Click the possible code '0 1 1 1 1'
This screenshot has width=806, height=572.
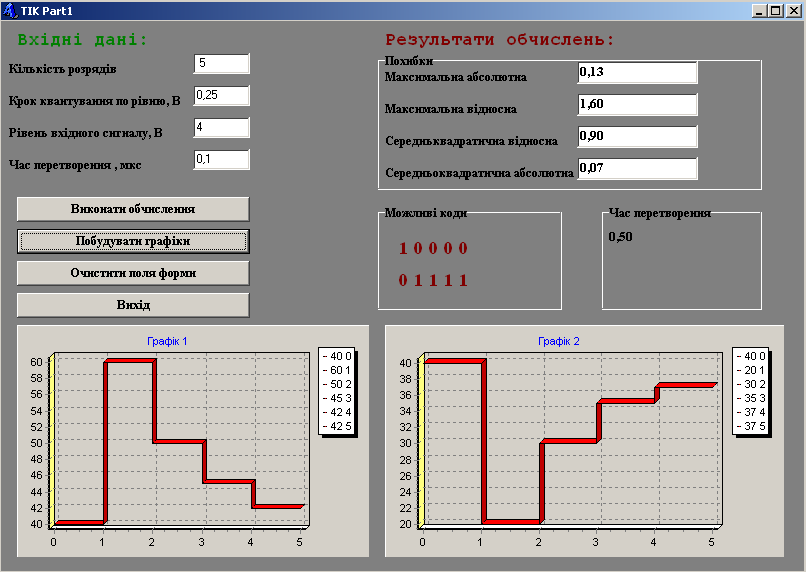click(x=433, y=281)
